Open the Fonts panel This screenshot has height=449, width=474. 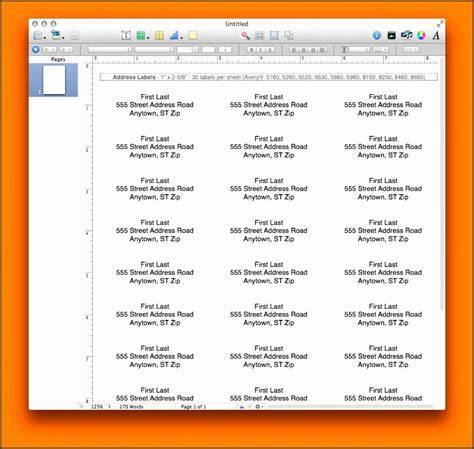(x=436, y=35)
